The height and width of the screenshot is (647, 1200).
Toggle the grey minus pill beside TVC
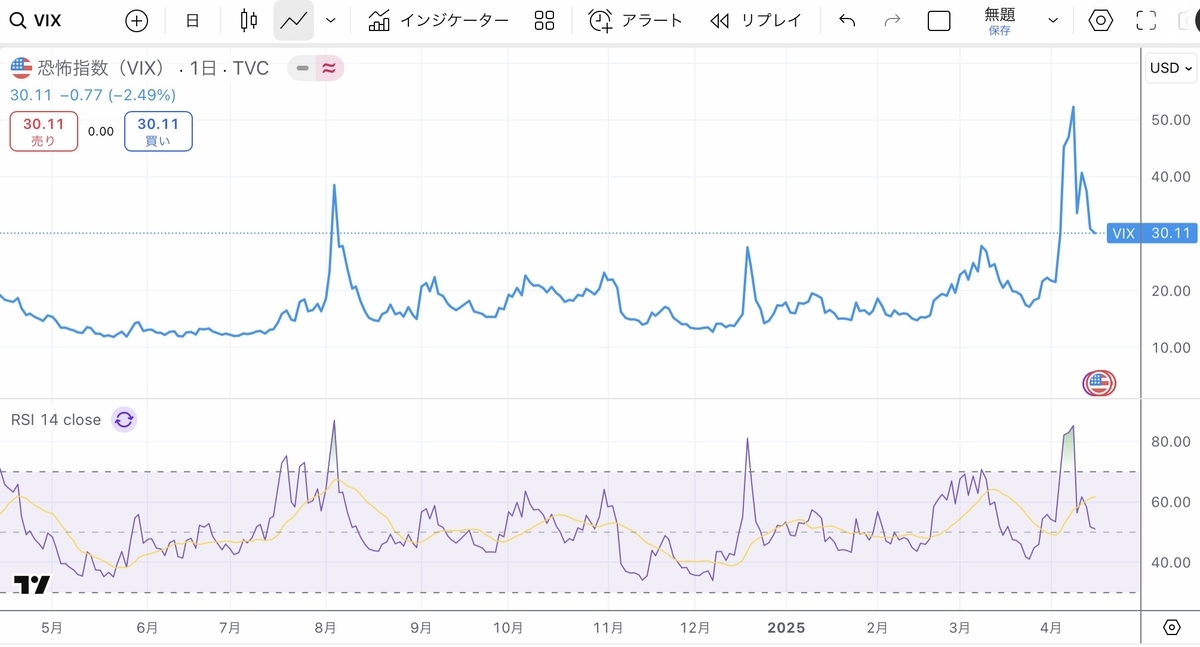pos(302,68)
